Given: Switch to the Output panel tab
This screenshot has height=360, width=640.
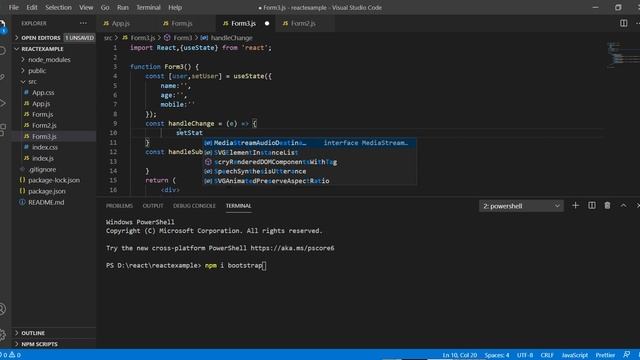Looking at the screenshot, I should [153, 206].
